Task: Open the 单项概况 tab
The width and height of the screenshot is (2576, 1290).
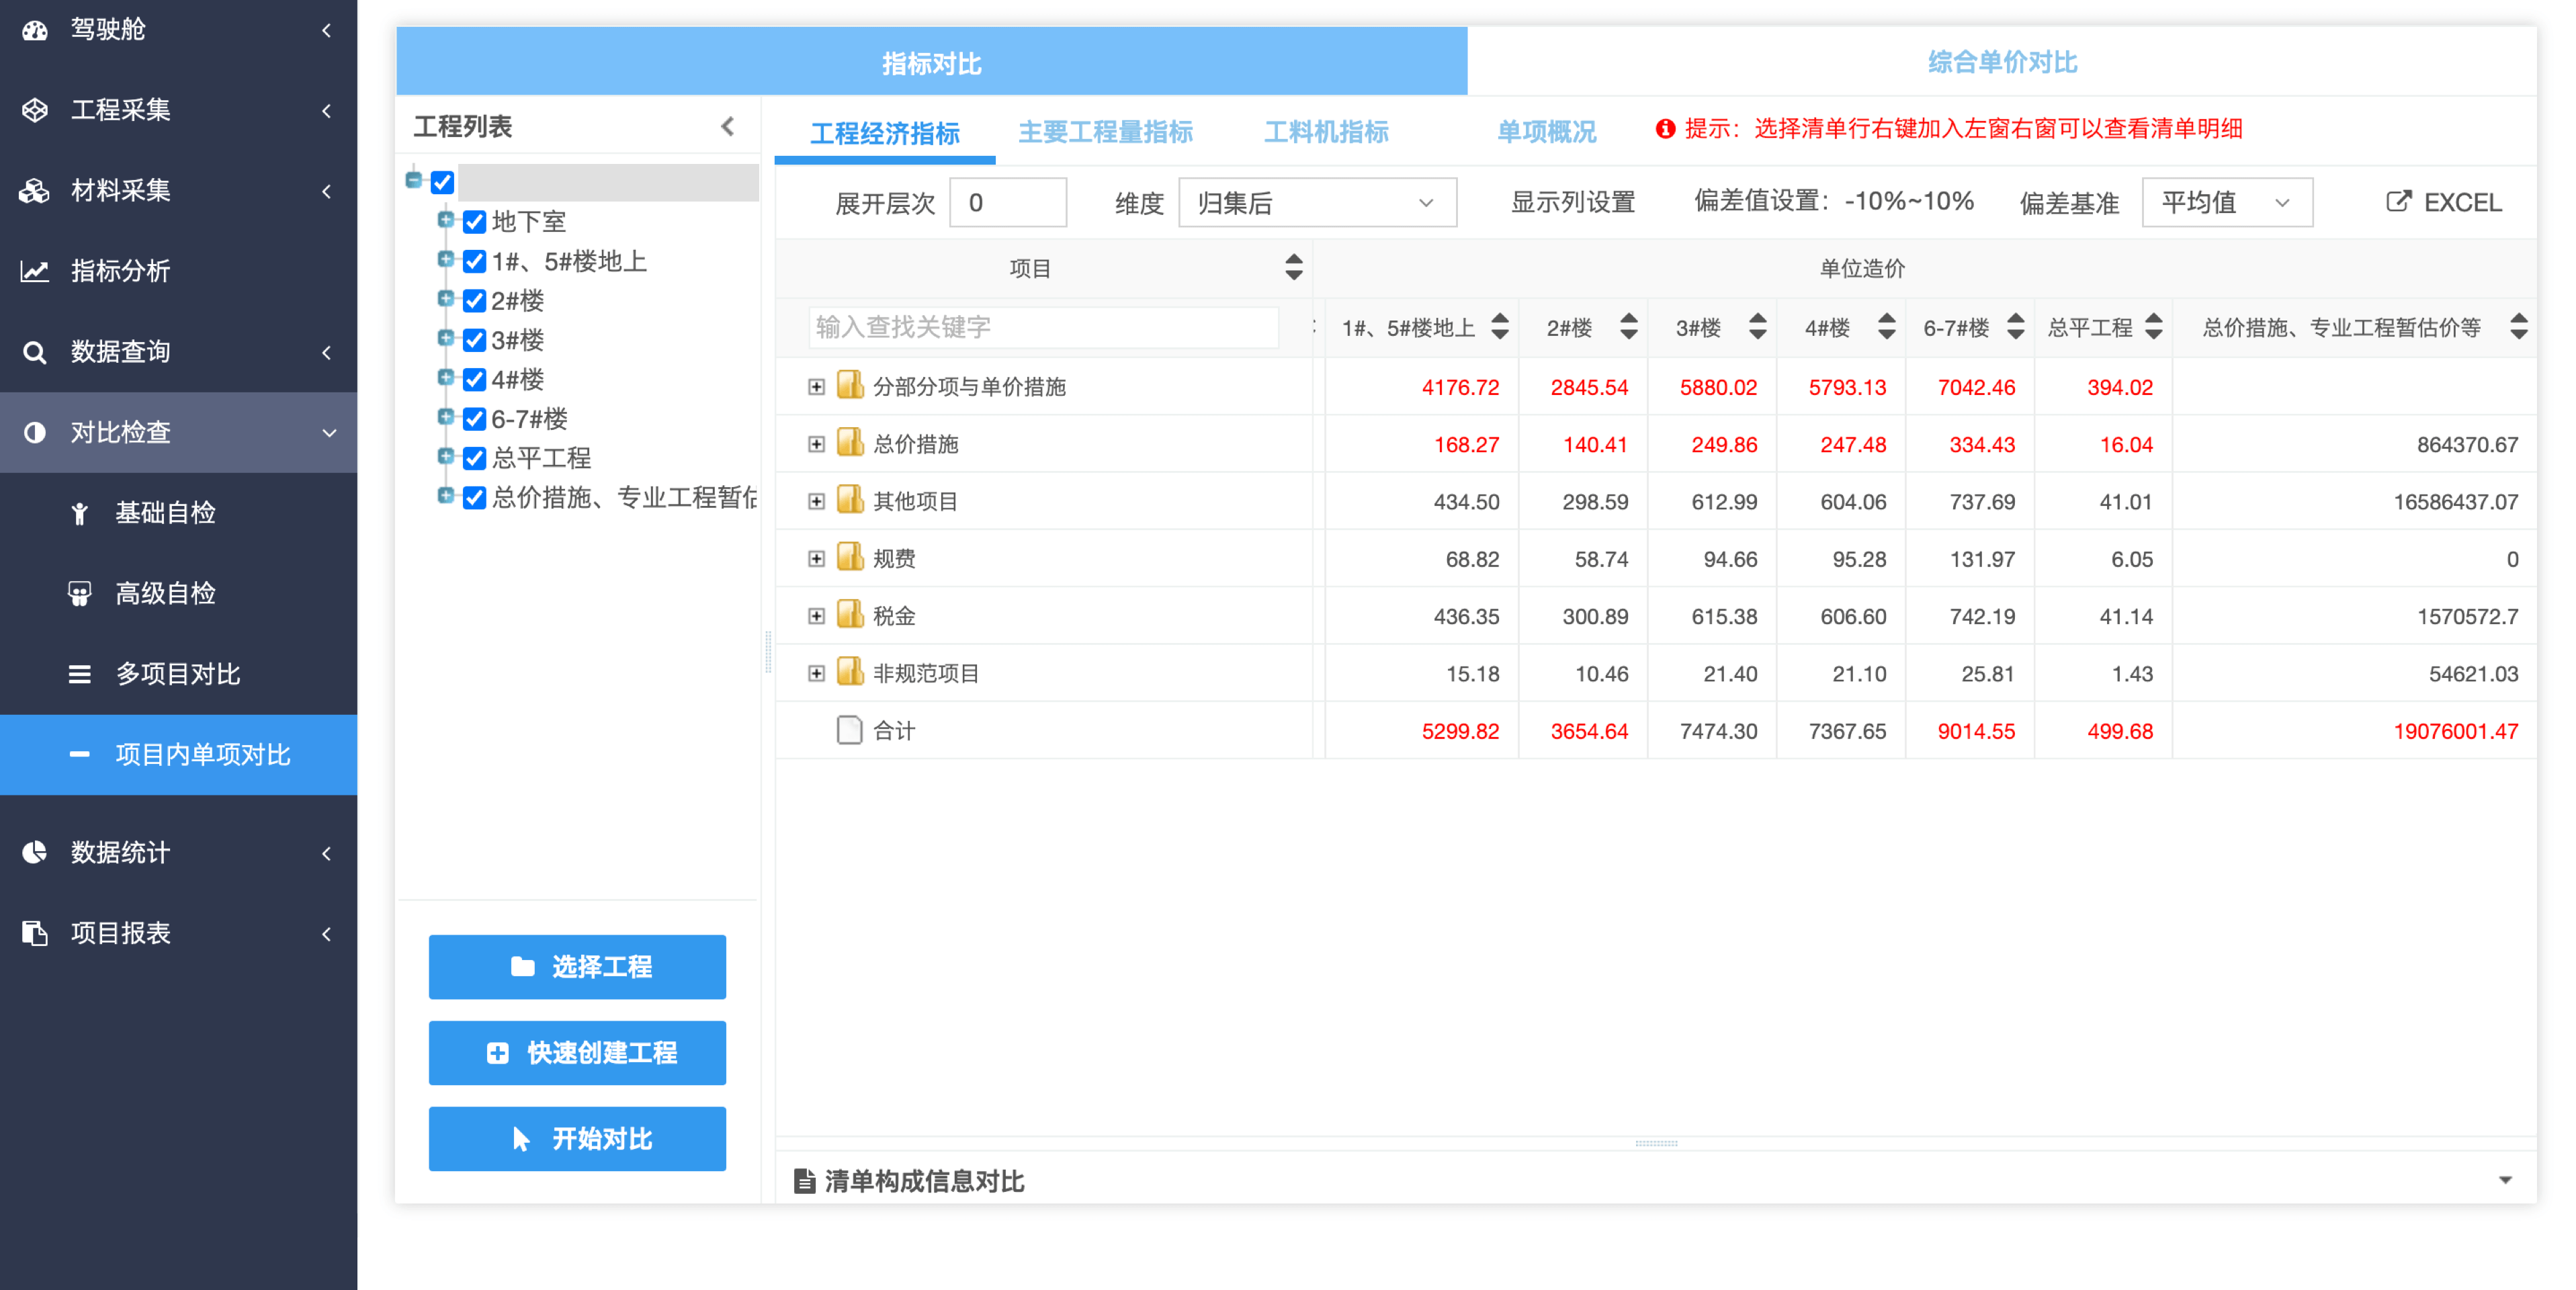Action: 1546,132
